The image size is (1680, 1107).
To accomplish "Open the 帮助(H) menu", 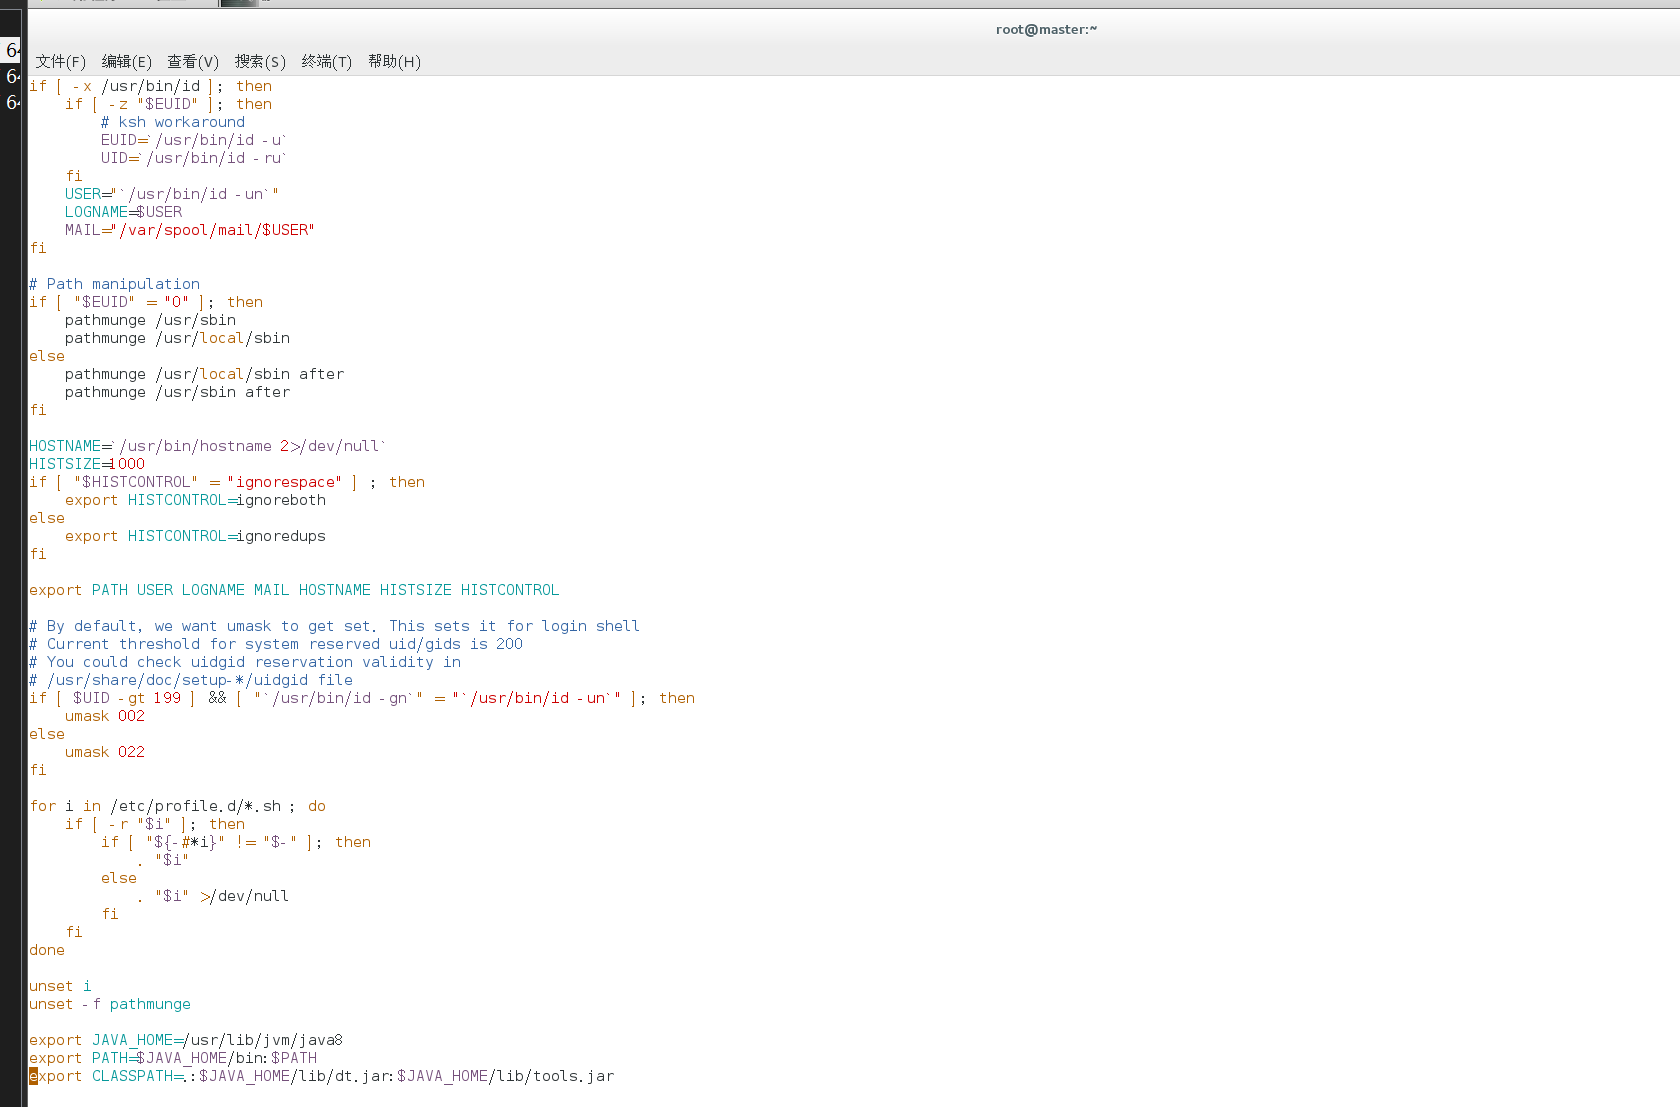I will pos(394,62).
